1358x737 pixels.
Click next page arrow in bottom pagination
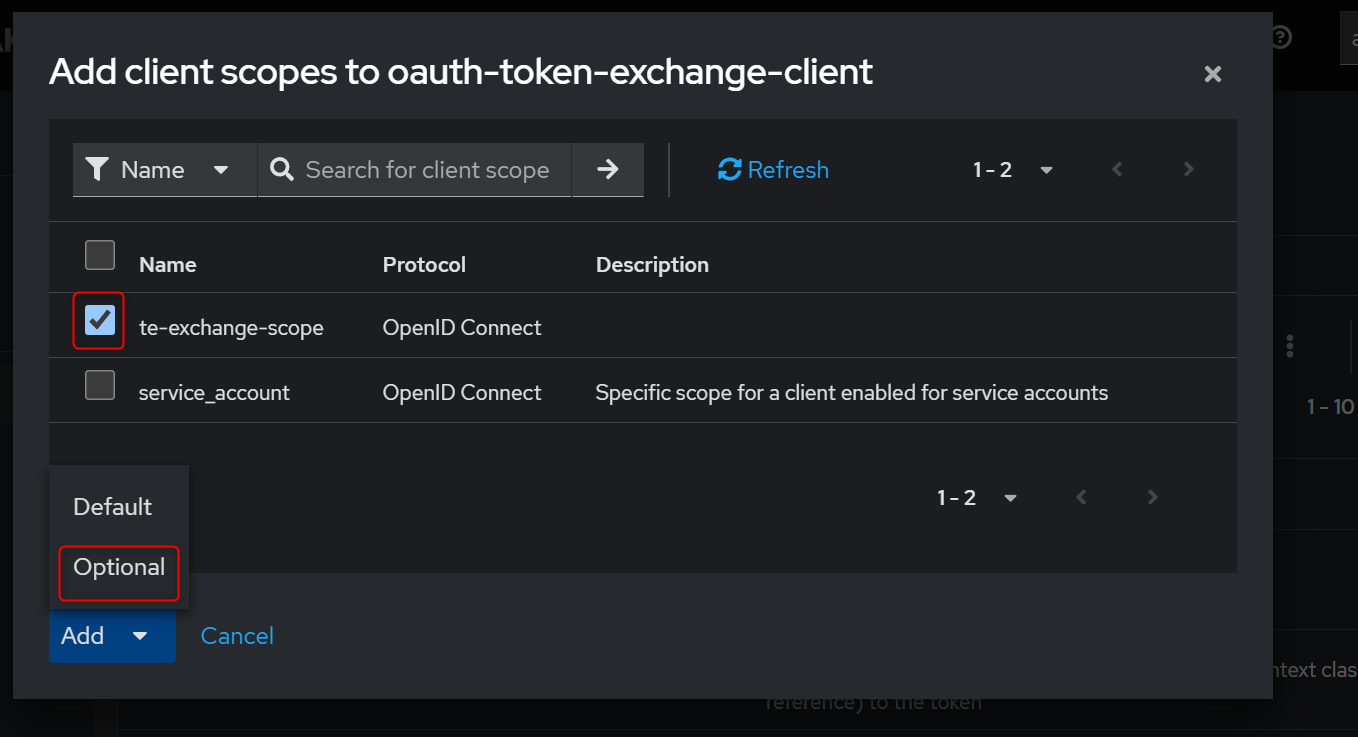pos(1153,497)
